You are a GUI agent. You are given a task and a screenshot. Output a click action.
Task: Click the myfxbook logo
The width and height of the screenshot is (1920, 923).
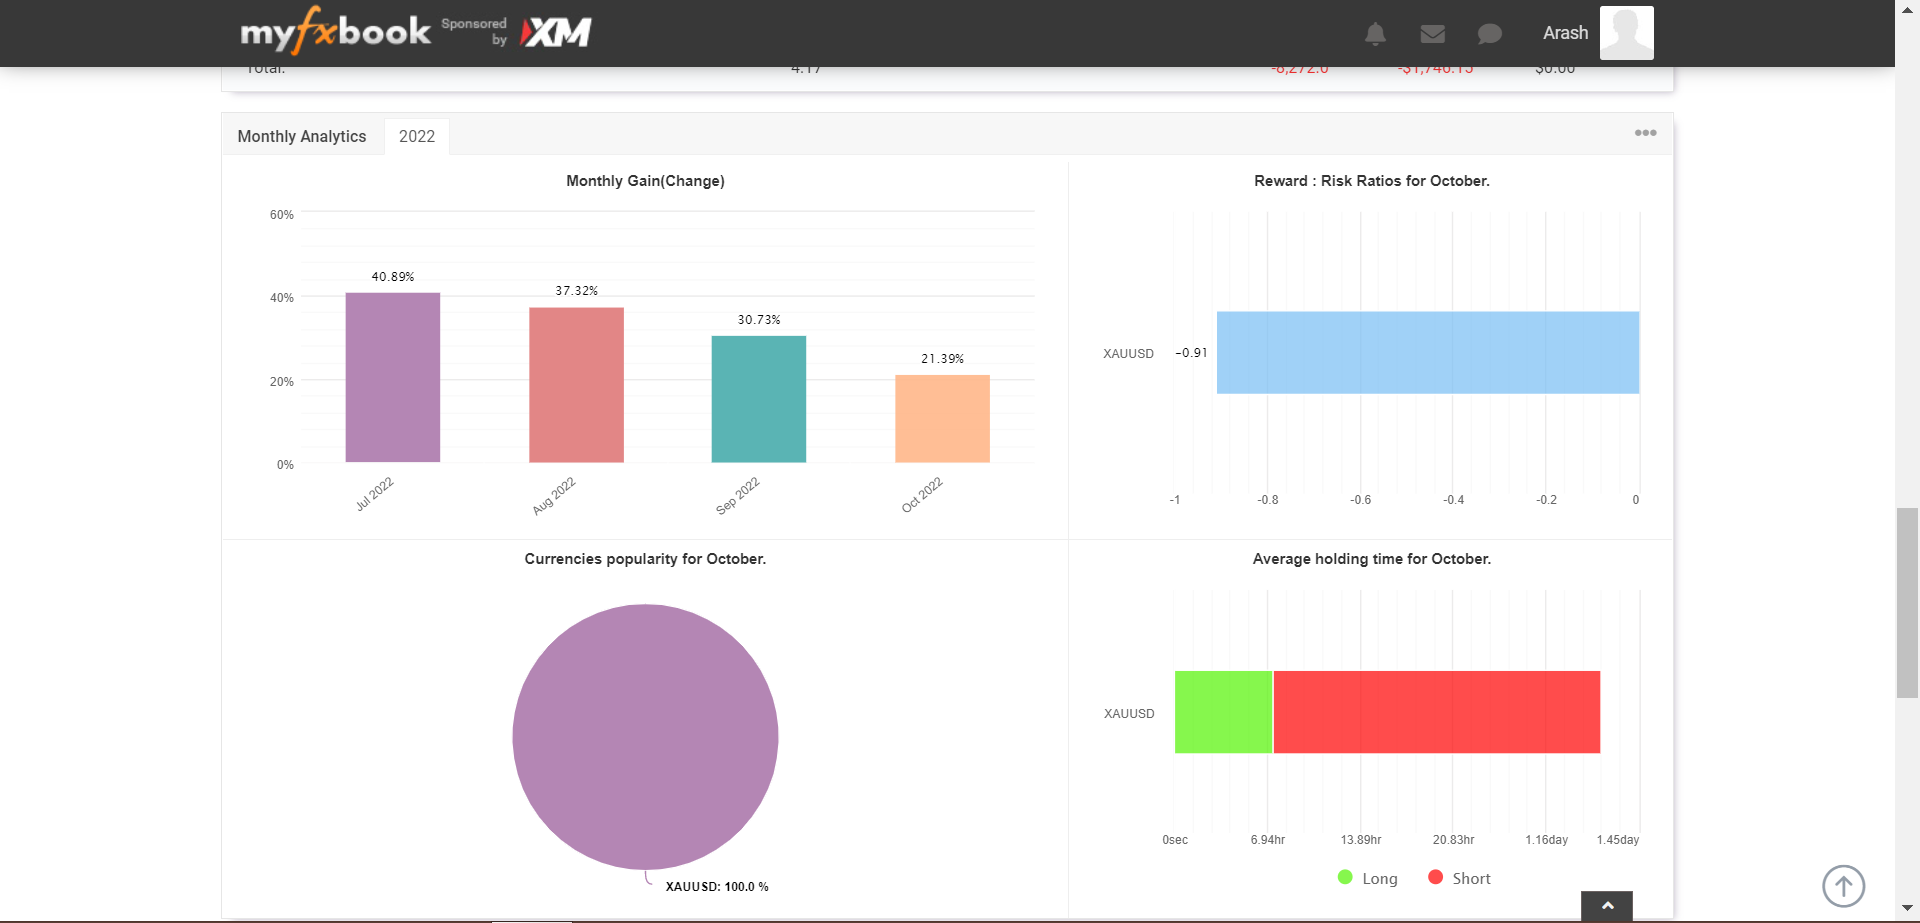[x=335, y=31]
